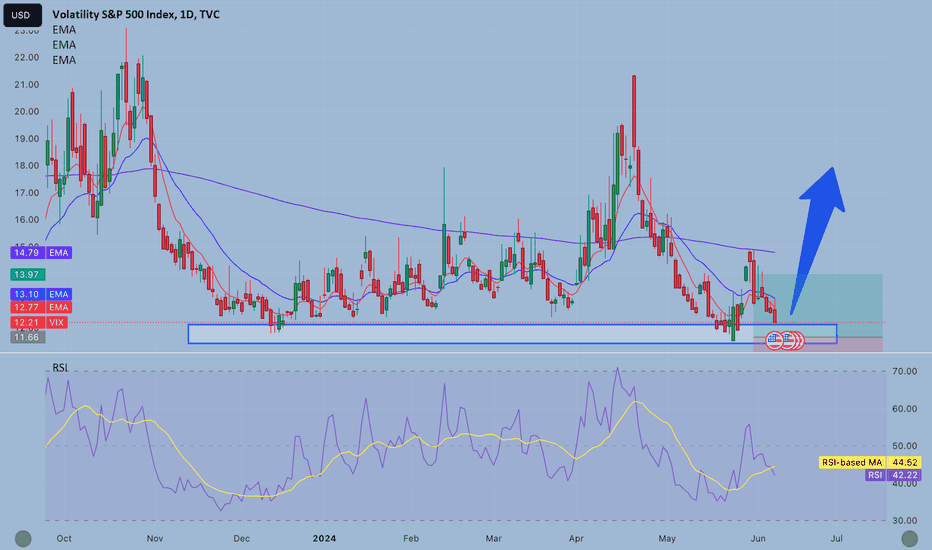Click the 60.00 RSI axis label

coord(905,409)
